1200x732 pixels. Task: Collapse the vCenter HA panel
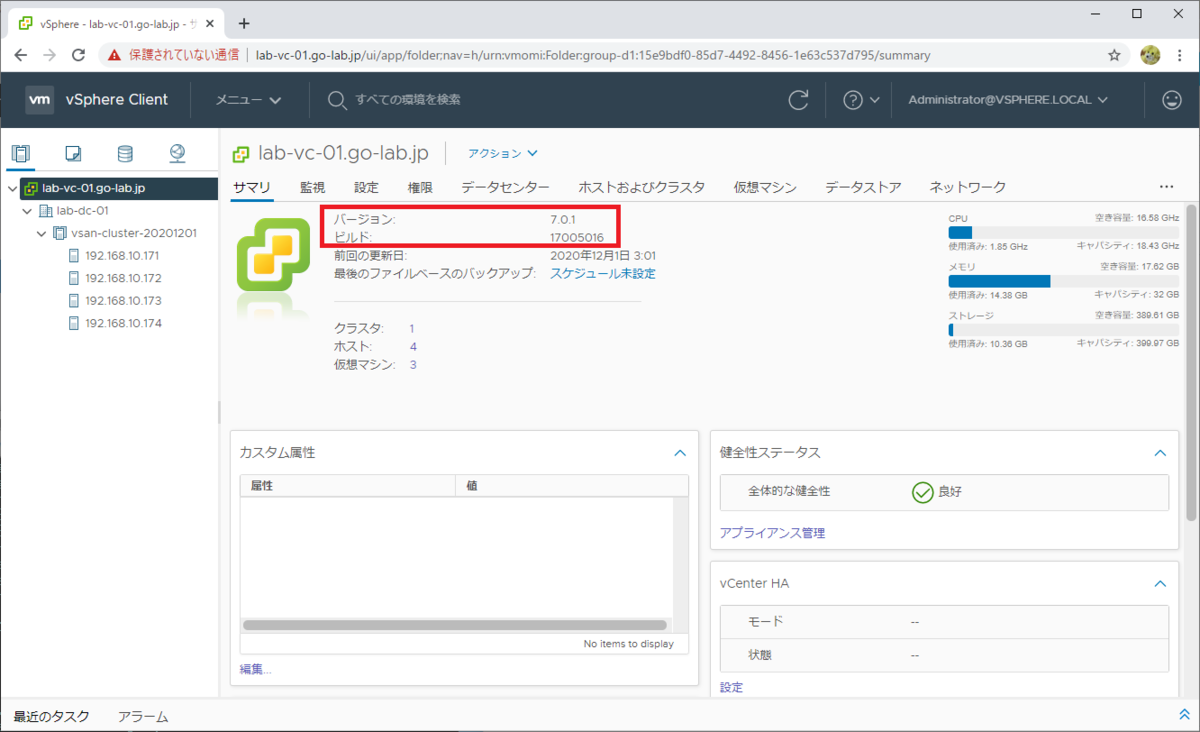(1160, 583)
